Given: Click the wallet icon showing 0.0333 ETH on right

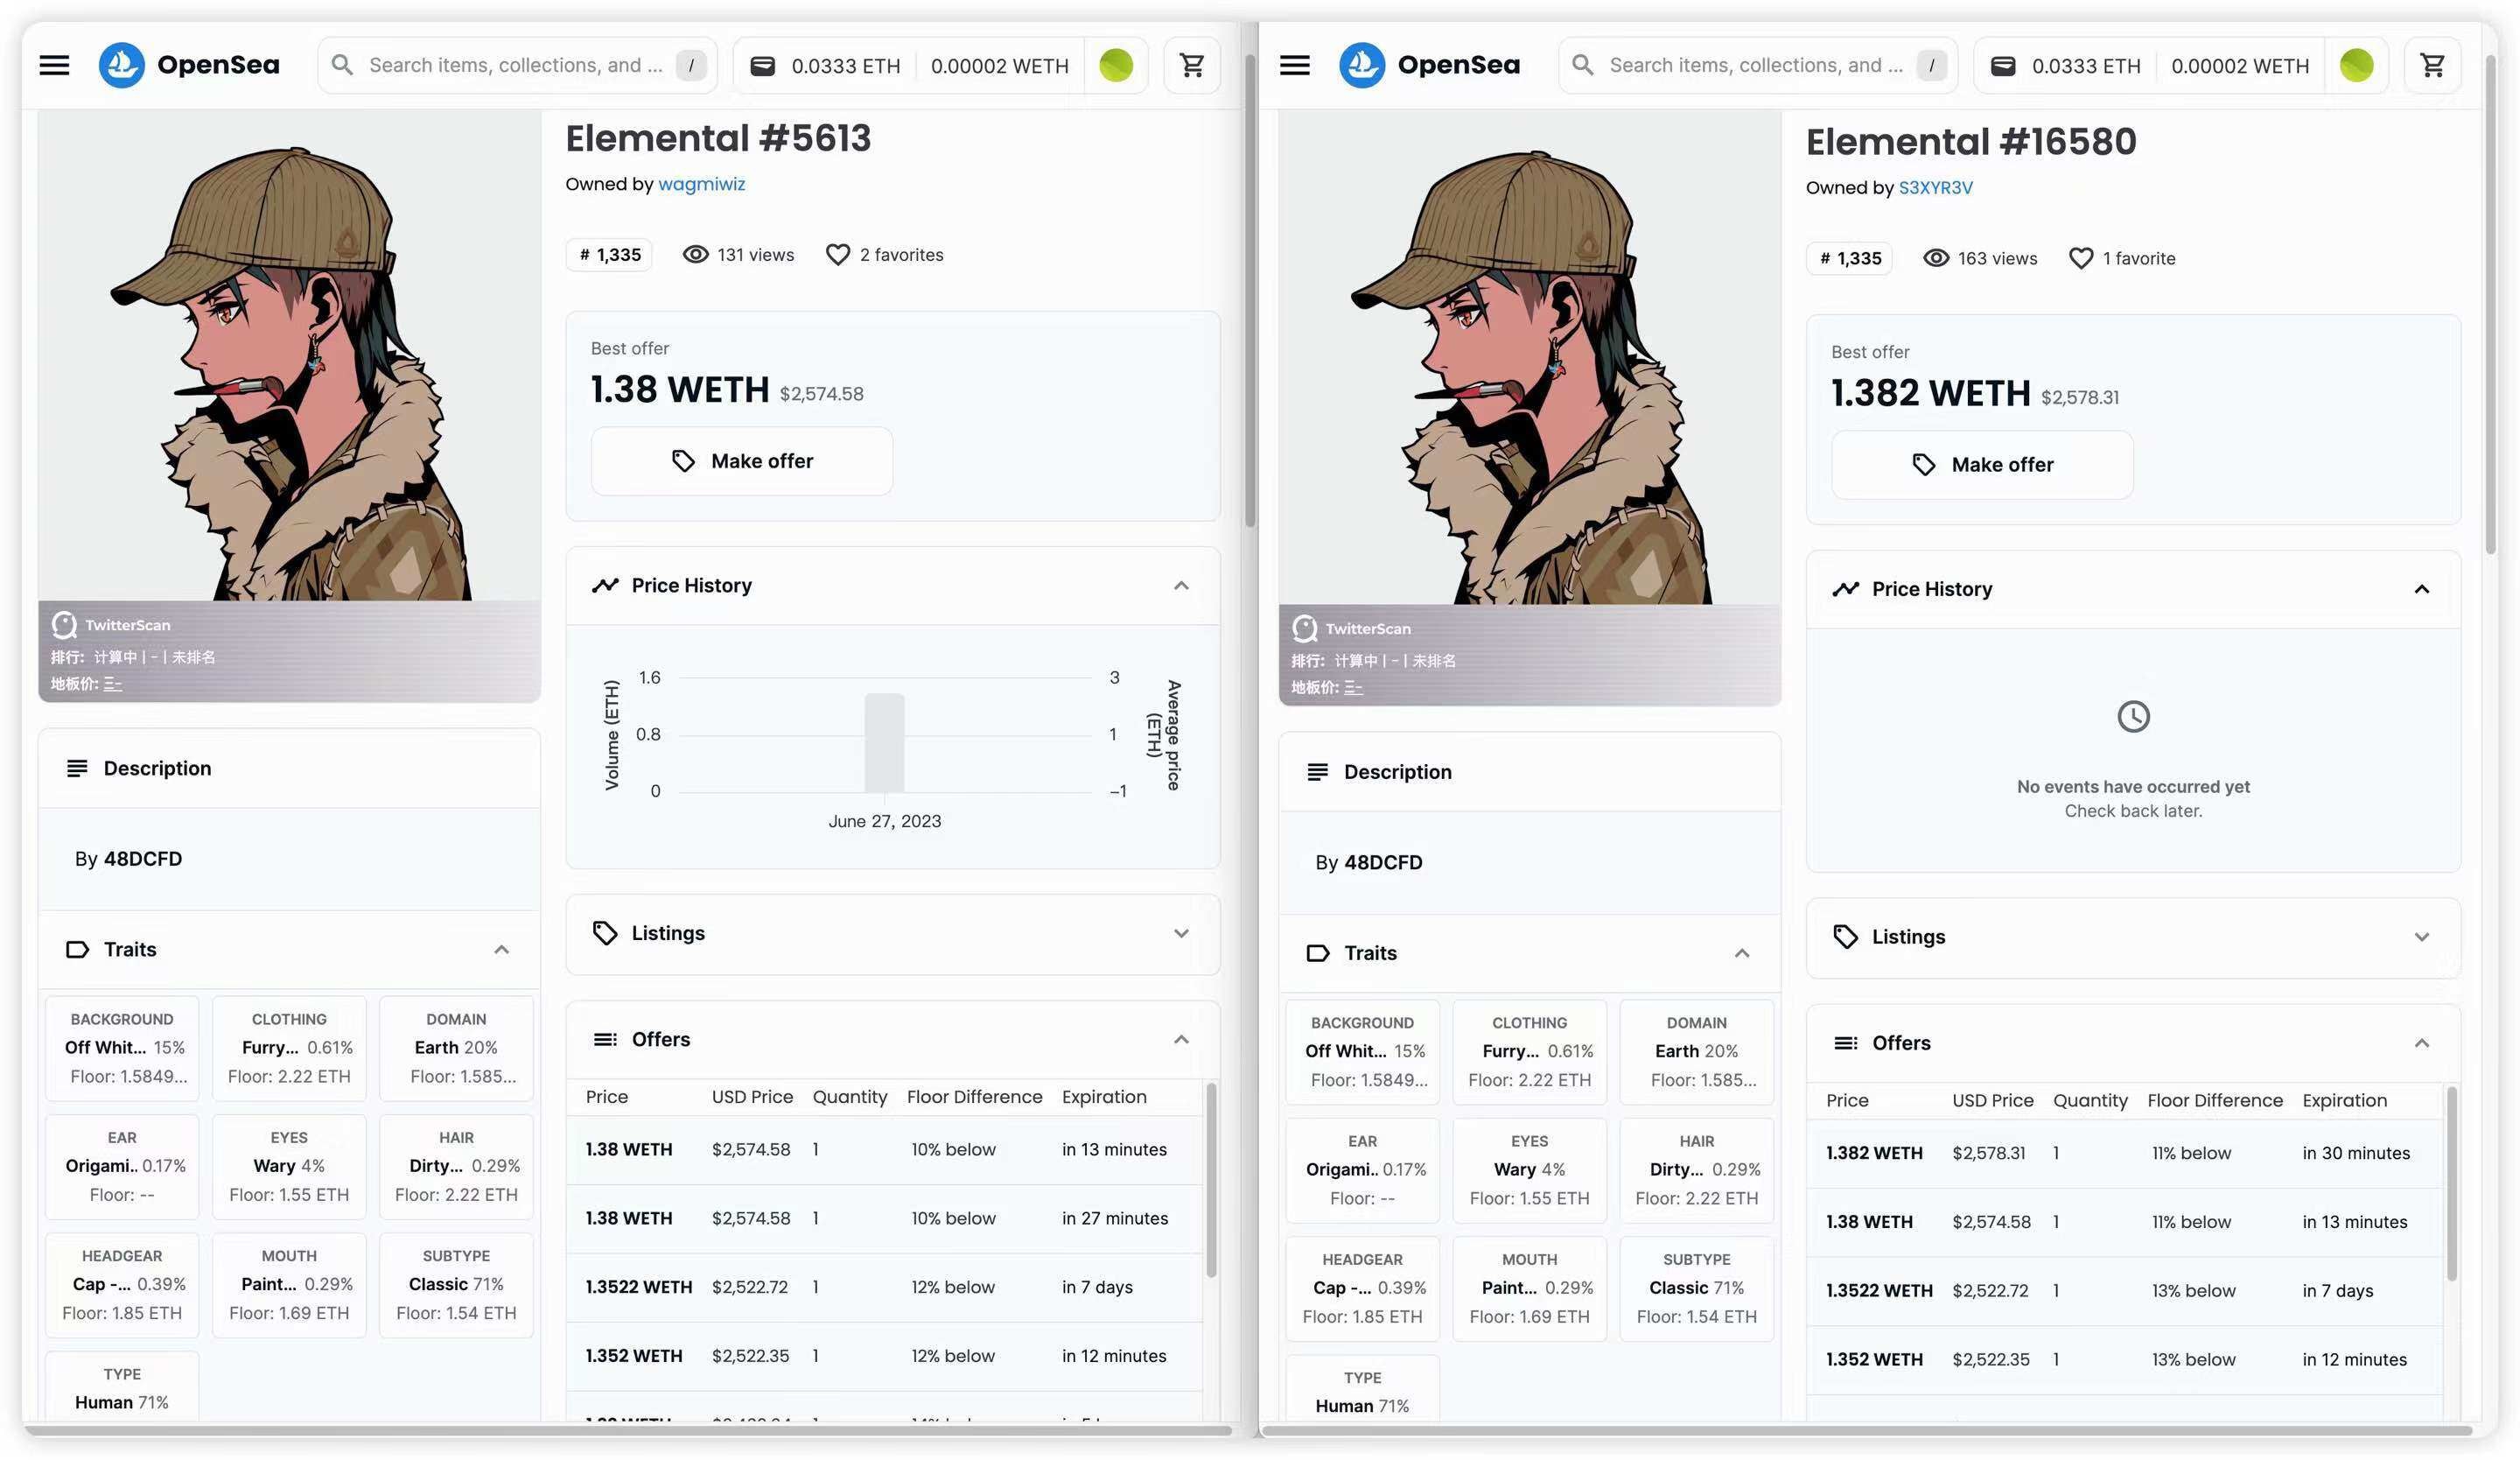Looking at the screenshot, I should point(2003,66).
